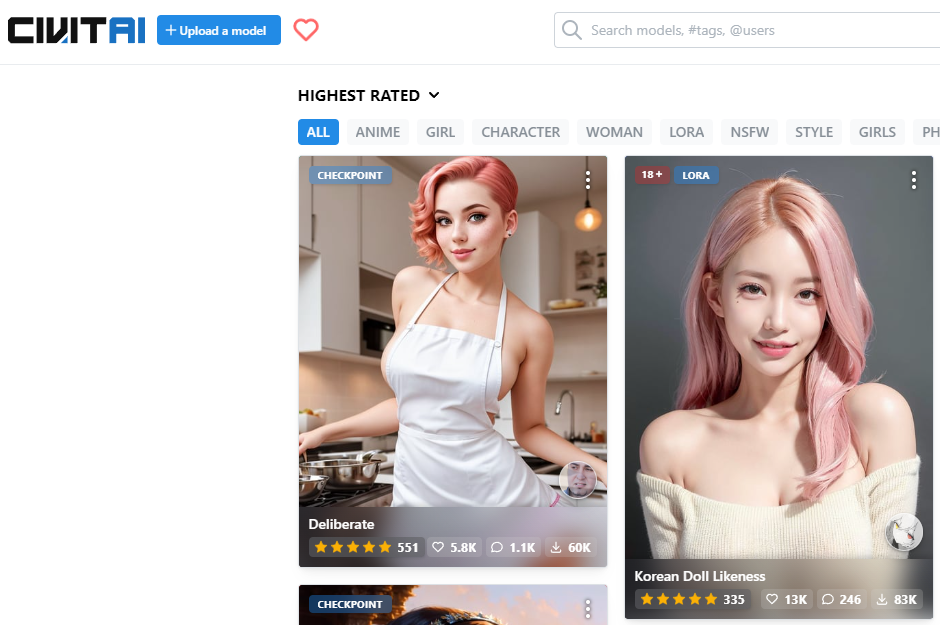The image size is (940, 625).
Task: Click the CHECKPOINT badge on Deliberate card
Action: tap(350, 176)
